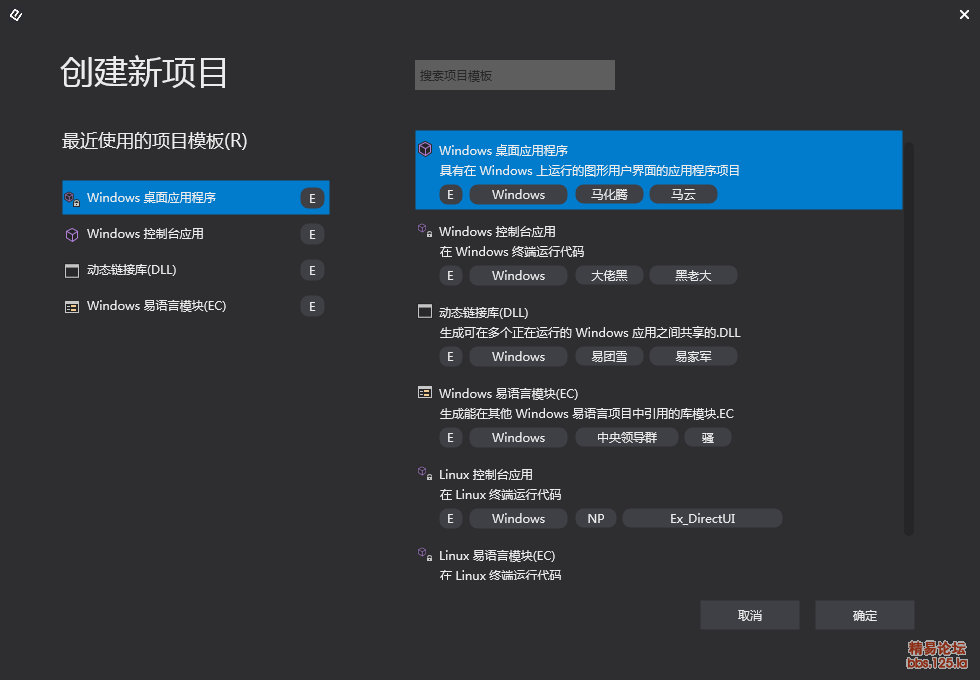The image size is (980, 680).
Task: Click the Windows tag under Windows 桌面应用程序
Action: click(x=518, y=194)
